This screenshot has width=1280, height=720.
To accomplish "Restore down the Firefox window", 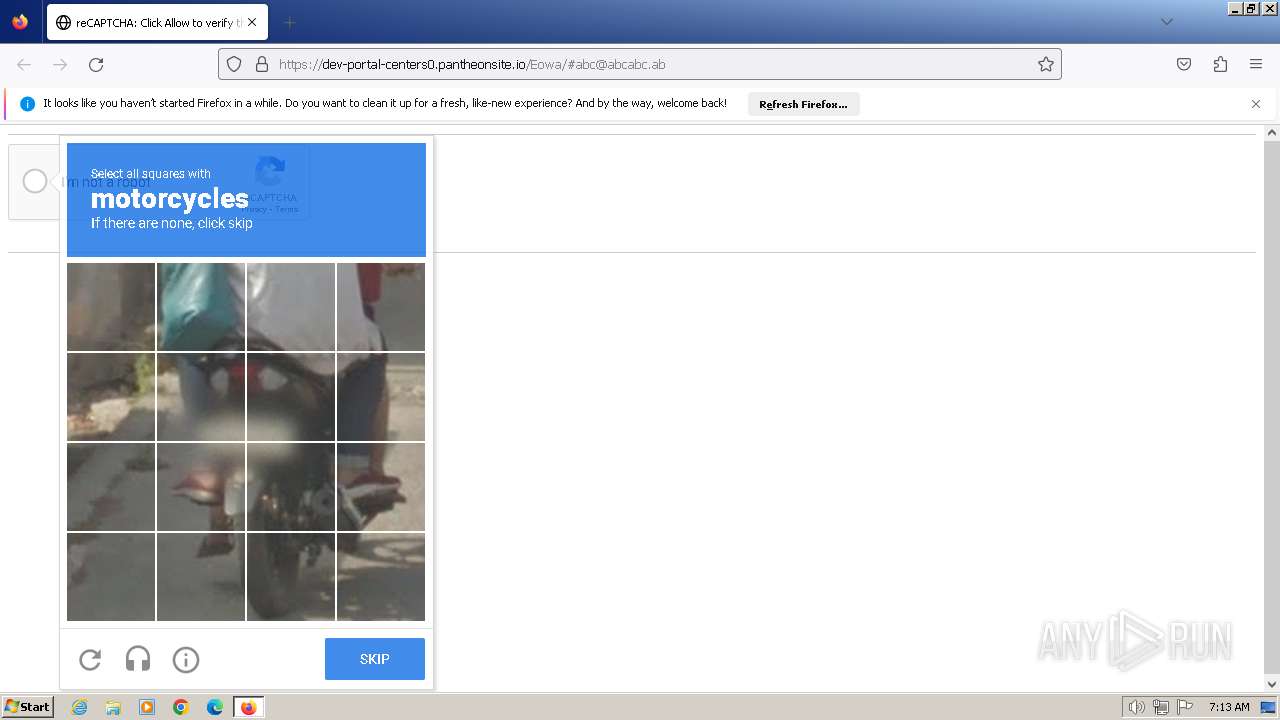I will click(1251, 8).
